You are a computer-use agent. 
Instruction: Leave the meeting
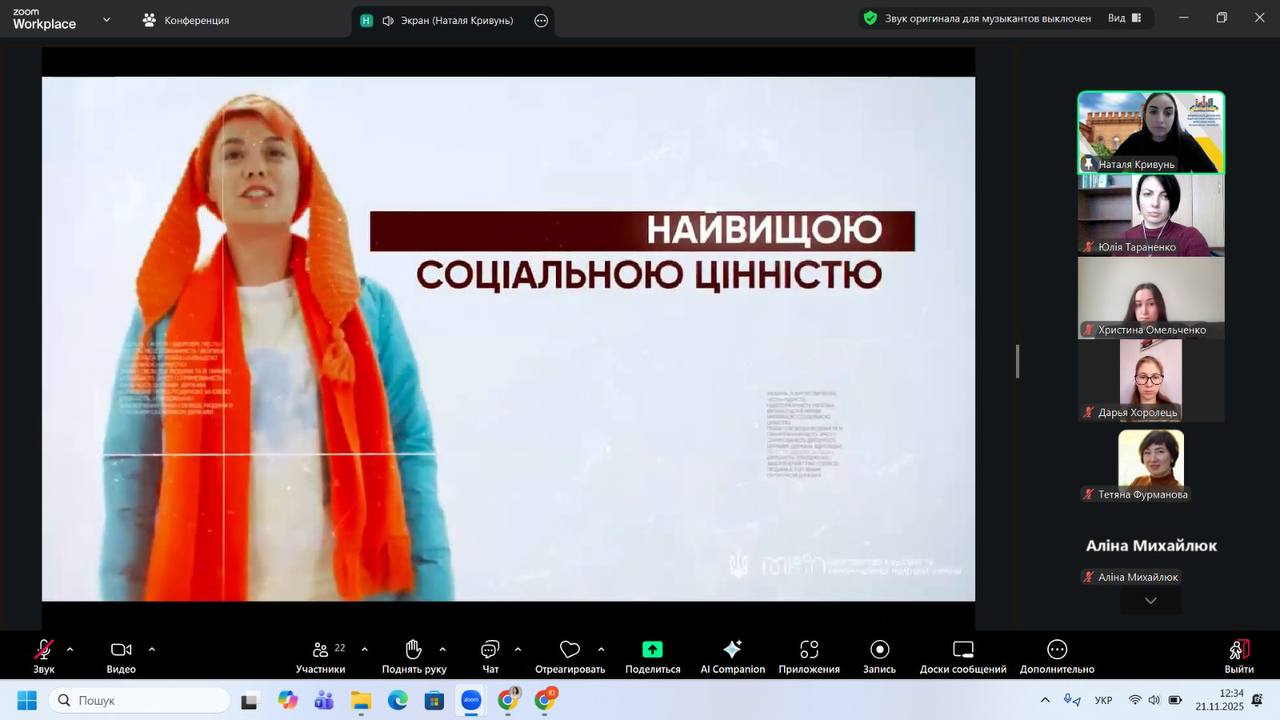tap(1238, 656)
